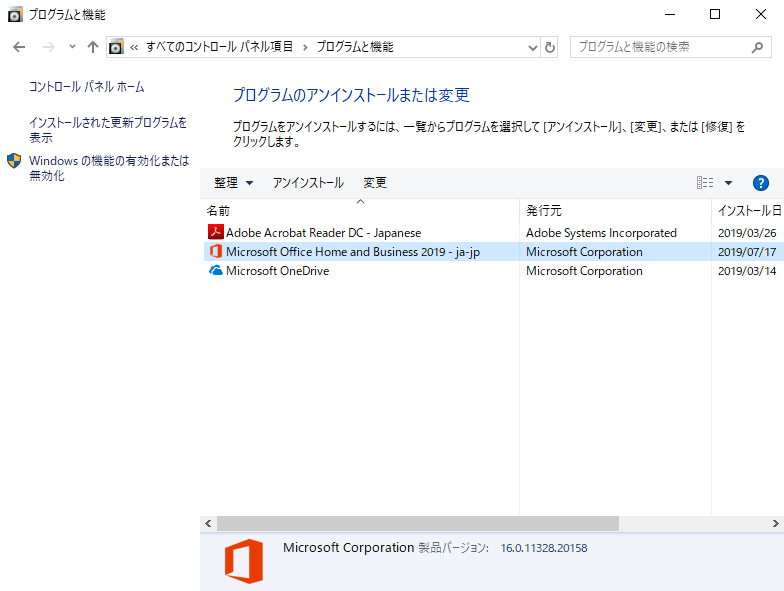Click the Office icon in the list row
The height and width of the screenshot is (591, 784).
point(216,251)
